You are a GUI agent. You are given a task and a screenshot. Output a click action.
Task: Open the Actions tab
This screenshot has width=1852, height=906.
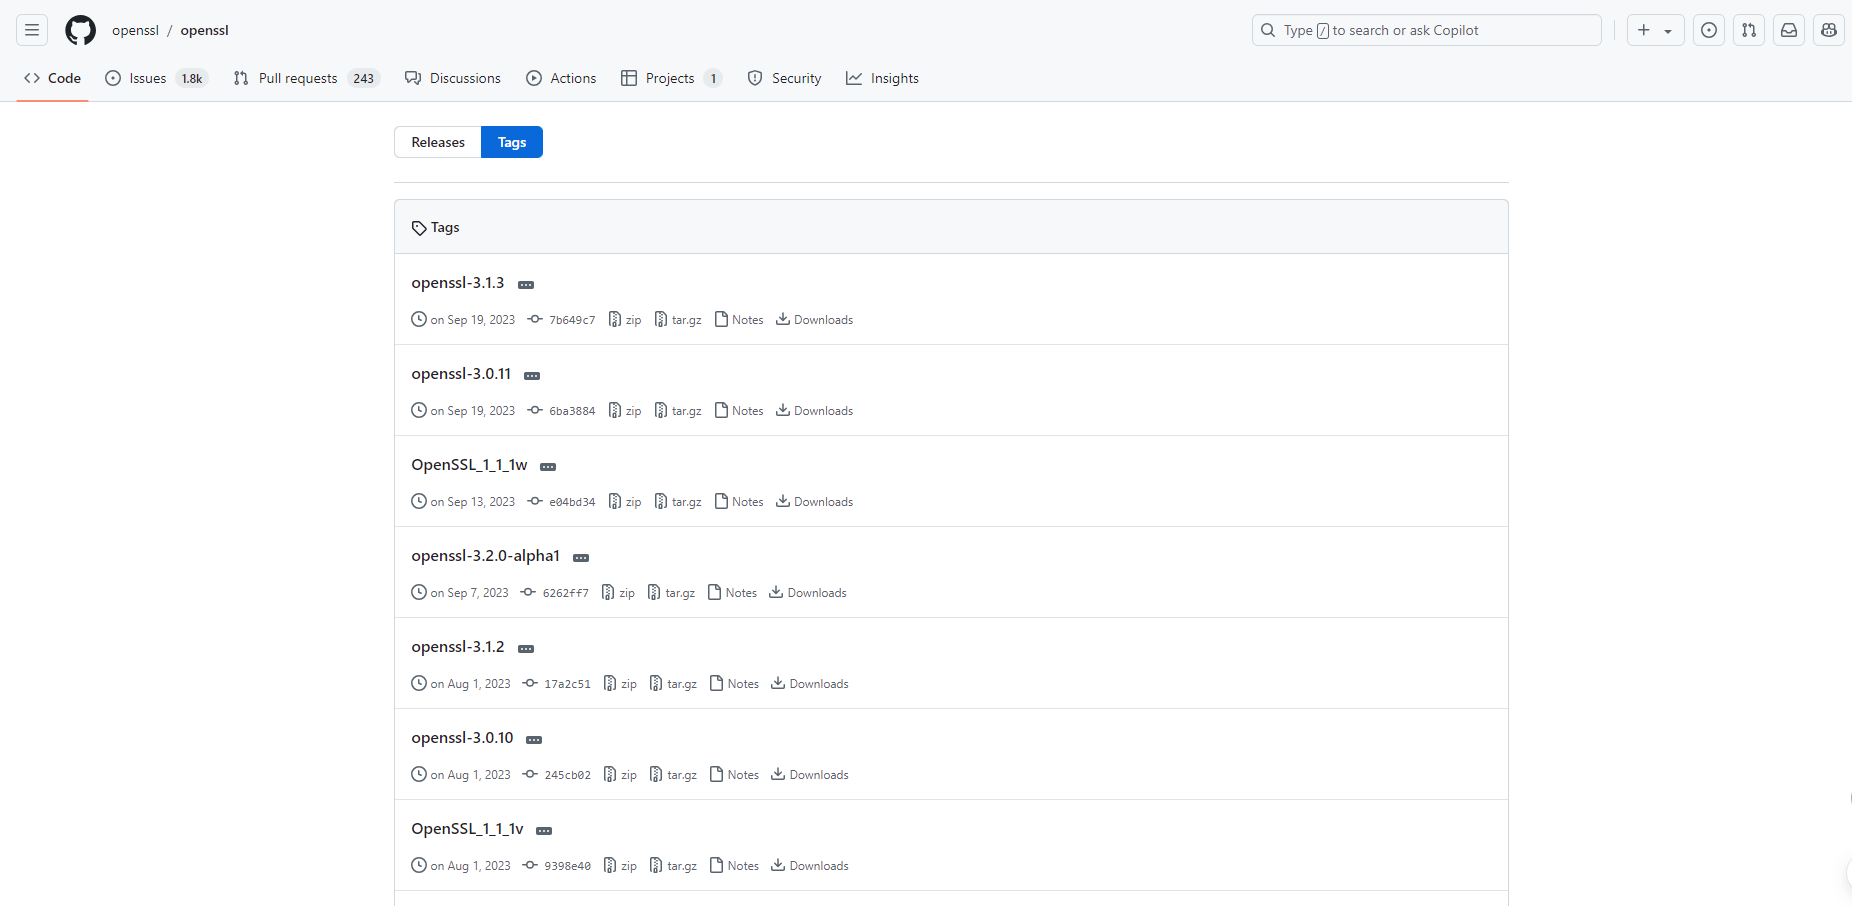pyautogui.click(x=561, y=78)
